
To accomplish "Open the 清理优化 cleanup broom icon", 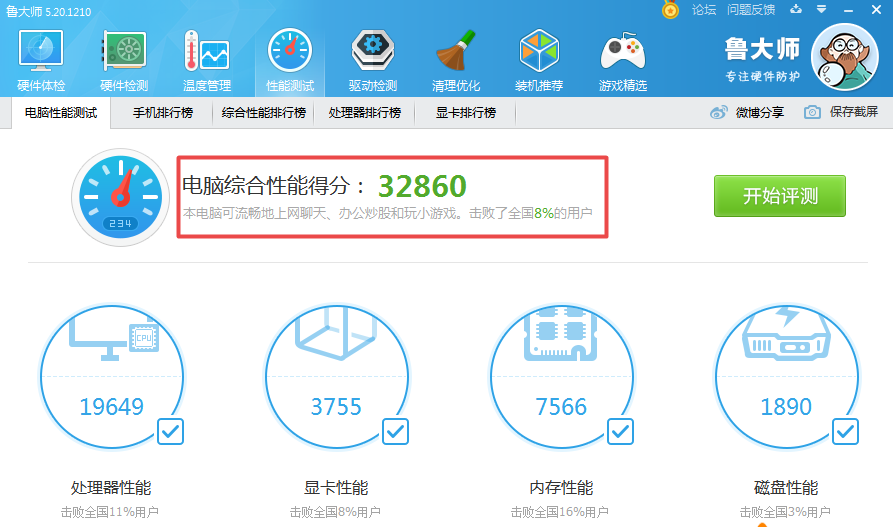I will [x=456, y=51].
